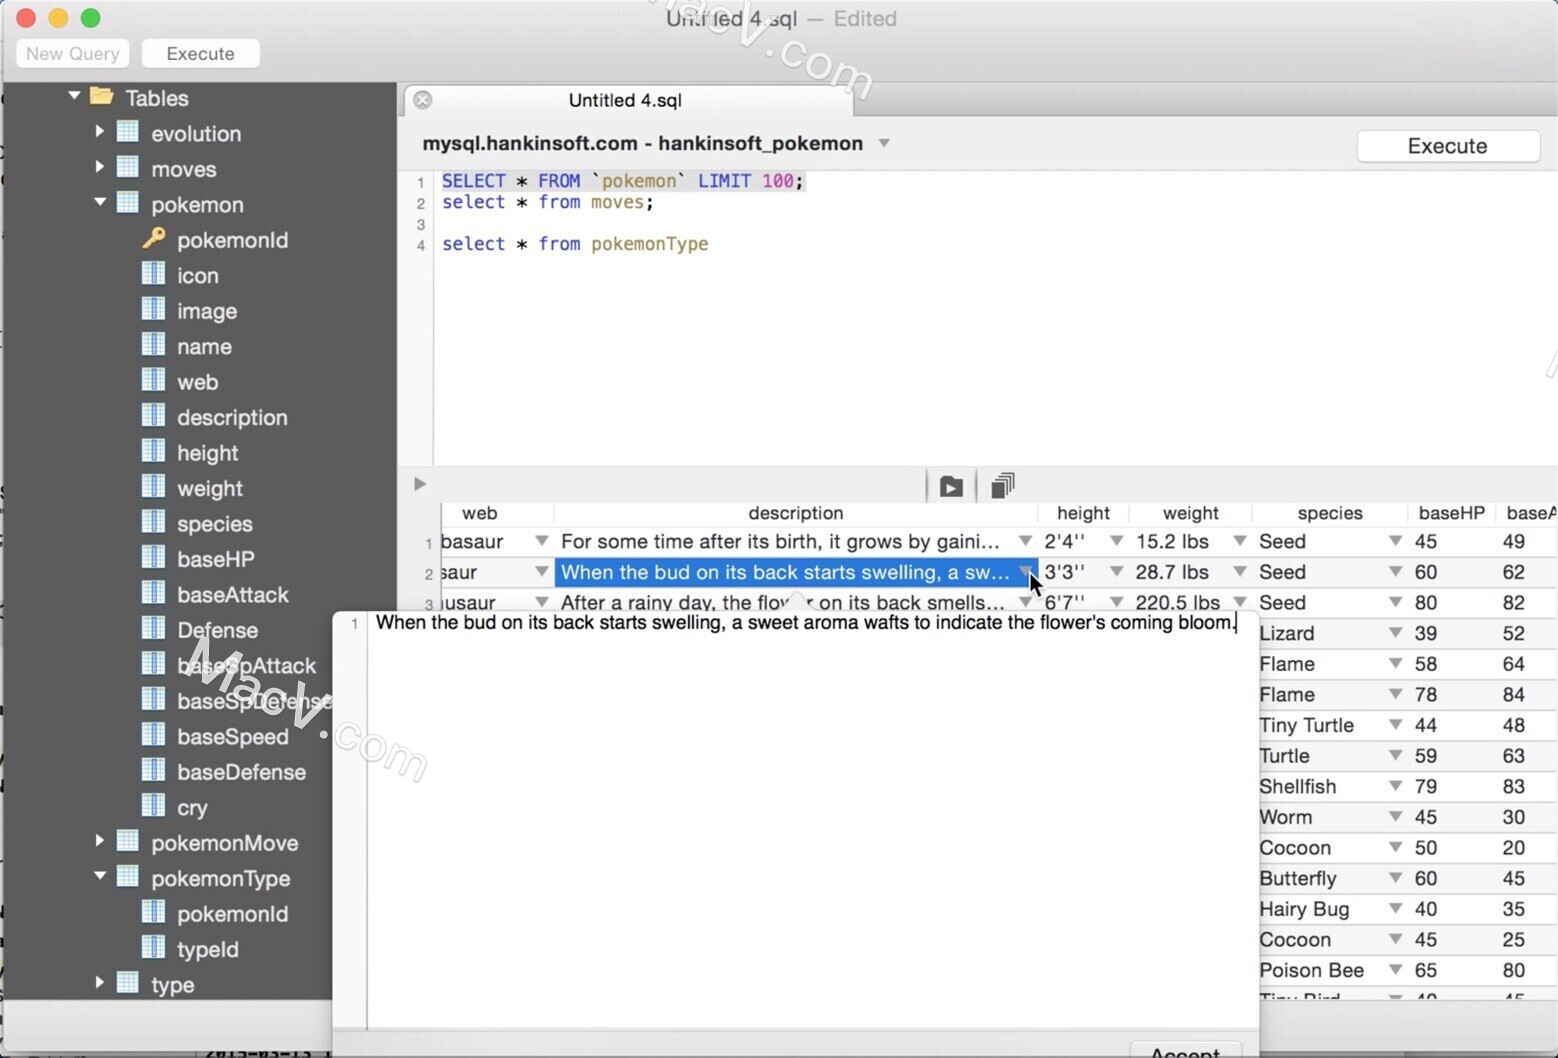Click the moves table icon

coord(128,168)
